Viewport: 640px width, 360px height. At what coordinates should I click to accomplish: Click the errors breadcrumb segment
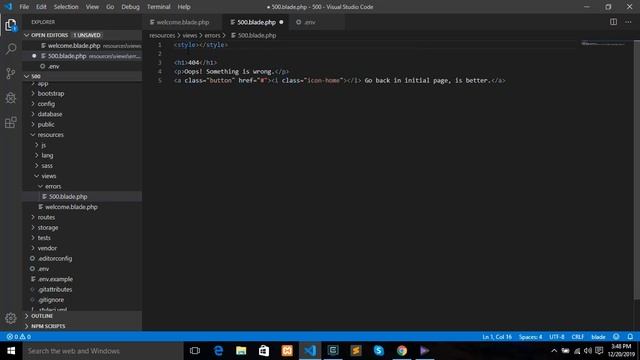[x=212, y=36]
